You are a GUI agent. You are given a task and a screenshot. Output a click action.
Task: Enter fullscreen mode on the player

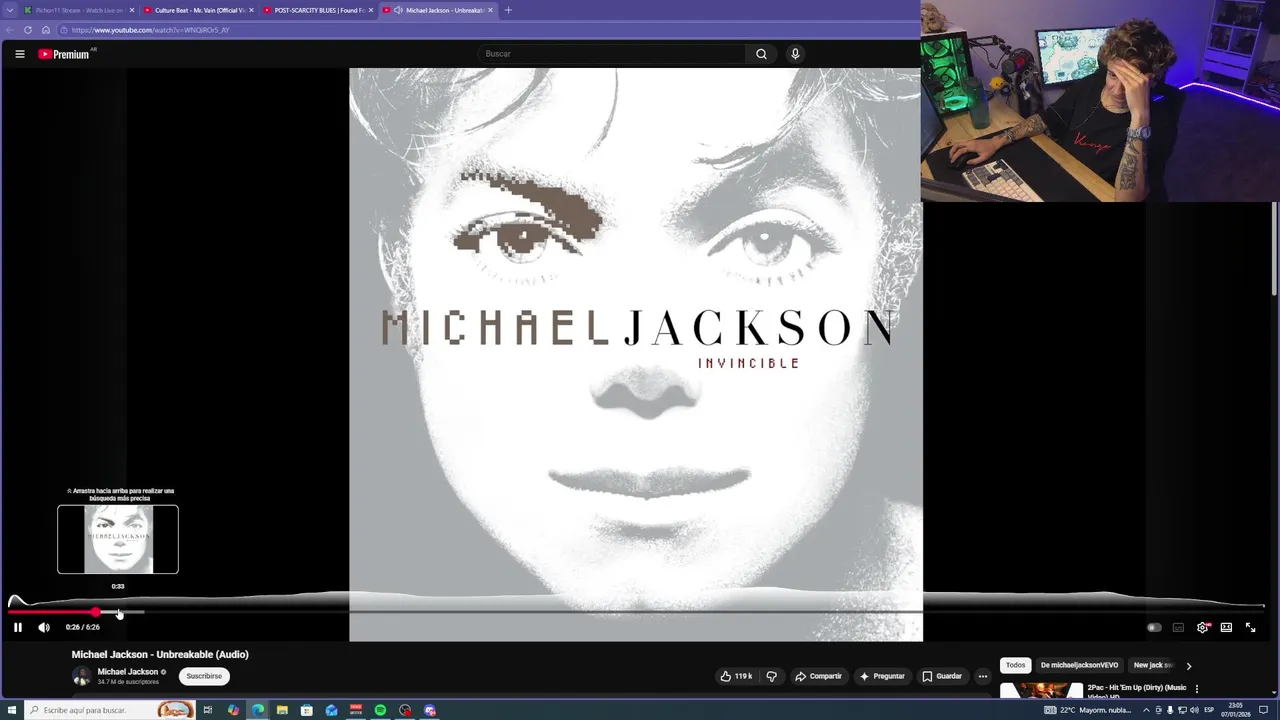[x=1250, y=627]
